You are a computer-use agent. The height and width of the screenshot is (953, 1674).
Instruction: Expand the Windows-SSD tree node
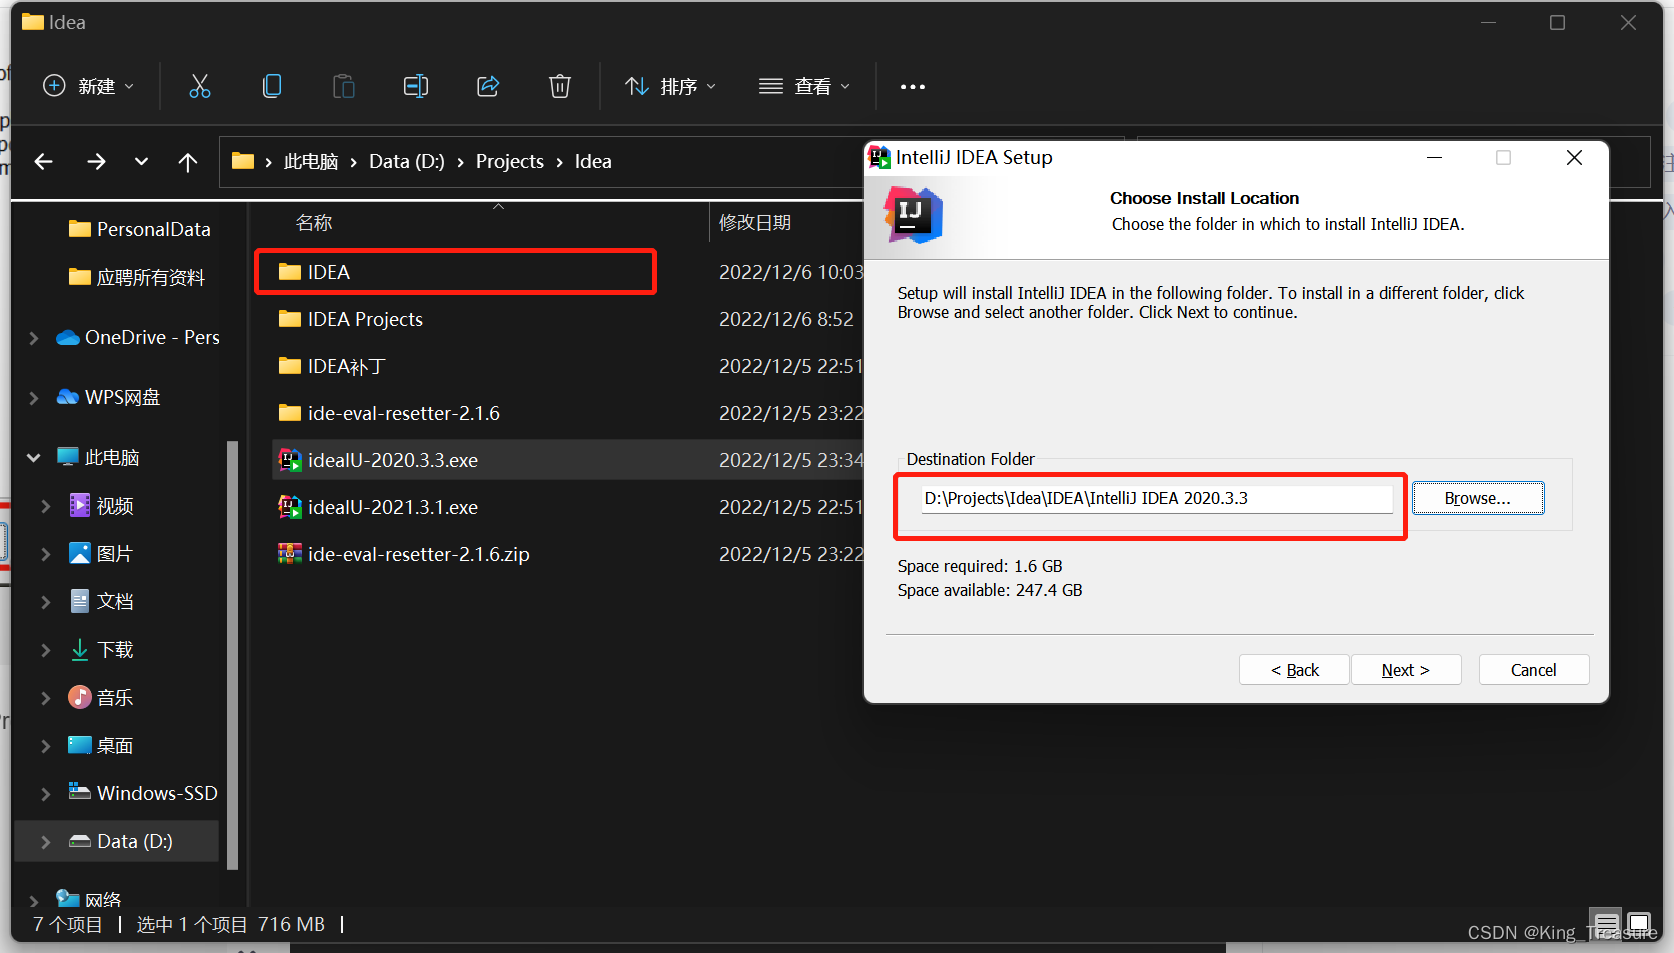46,794
